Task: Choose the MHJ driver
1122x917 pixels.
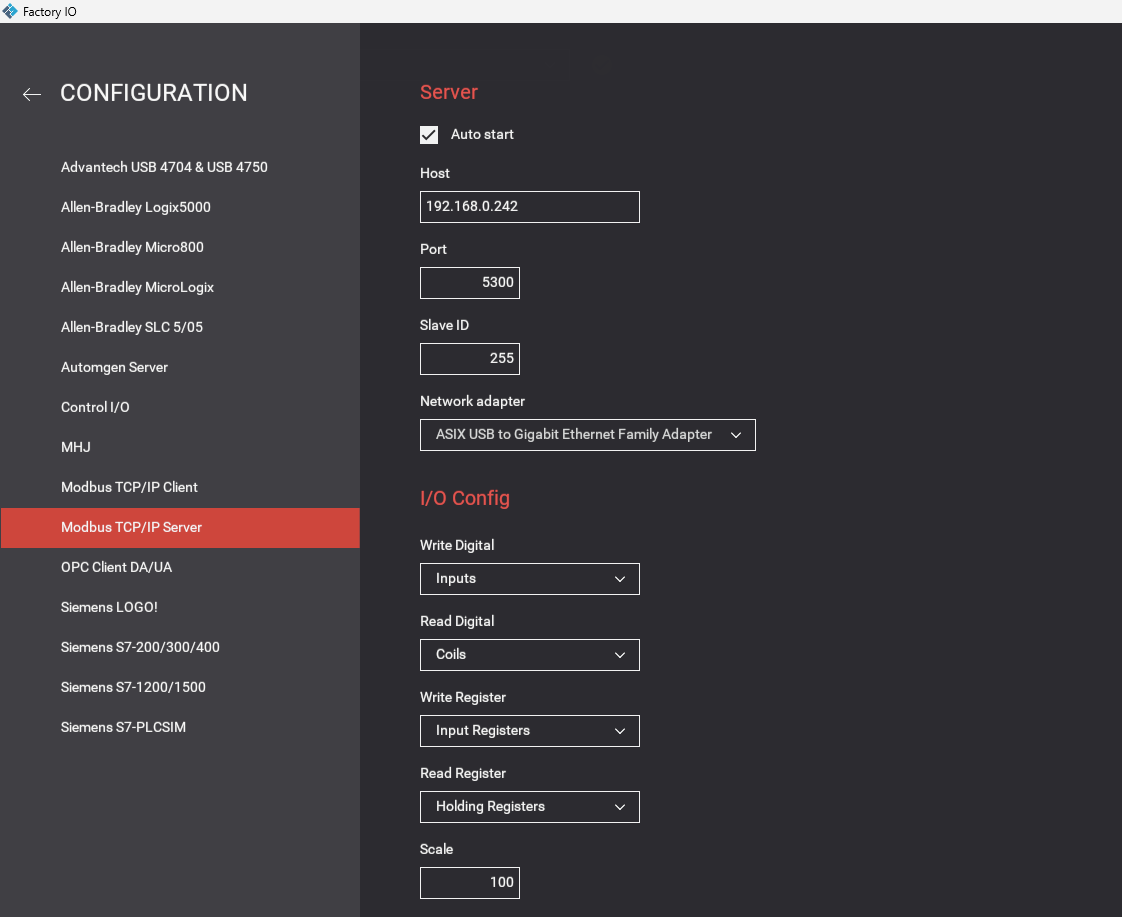Action: tap(76, 447)
